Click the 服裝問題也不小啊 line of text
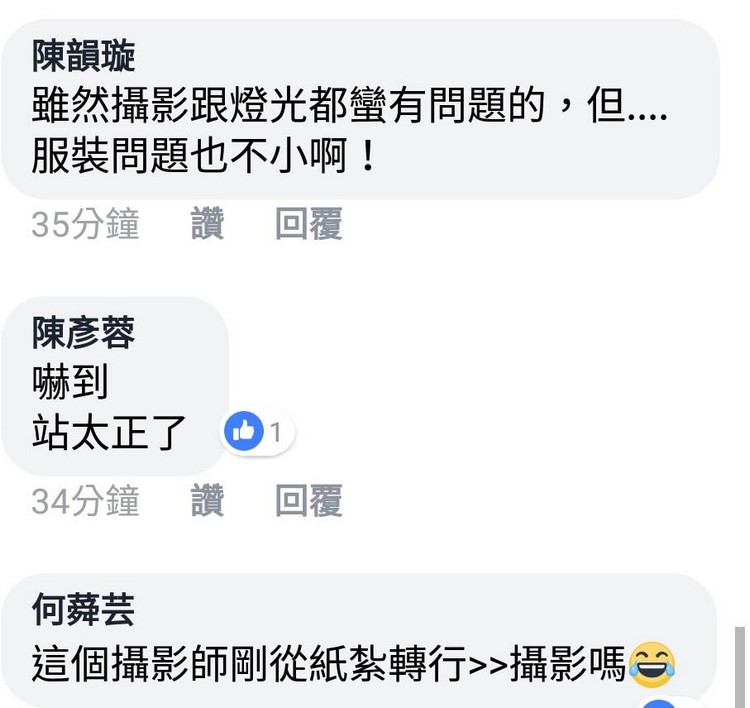 click(203, 156)
